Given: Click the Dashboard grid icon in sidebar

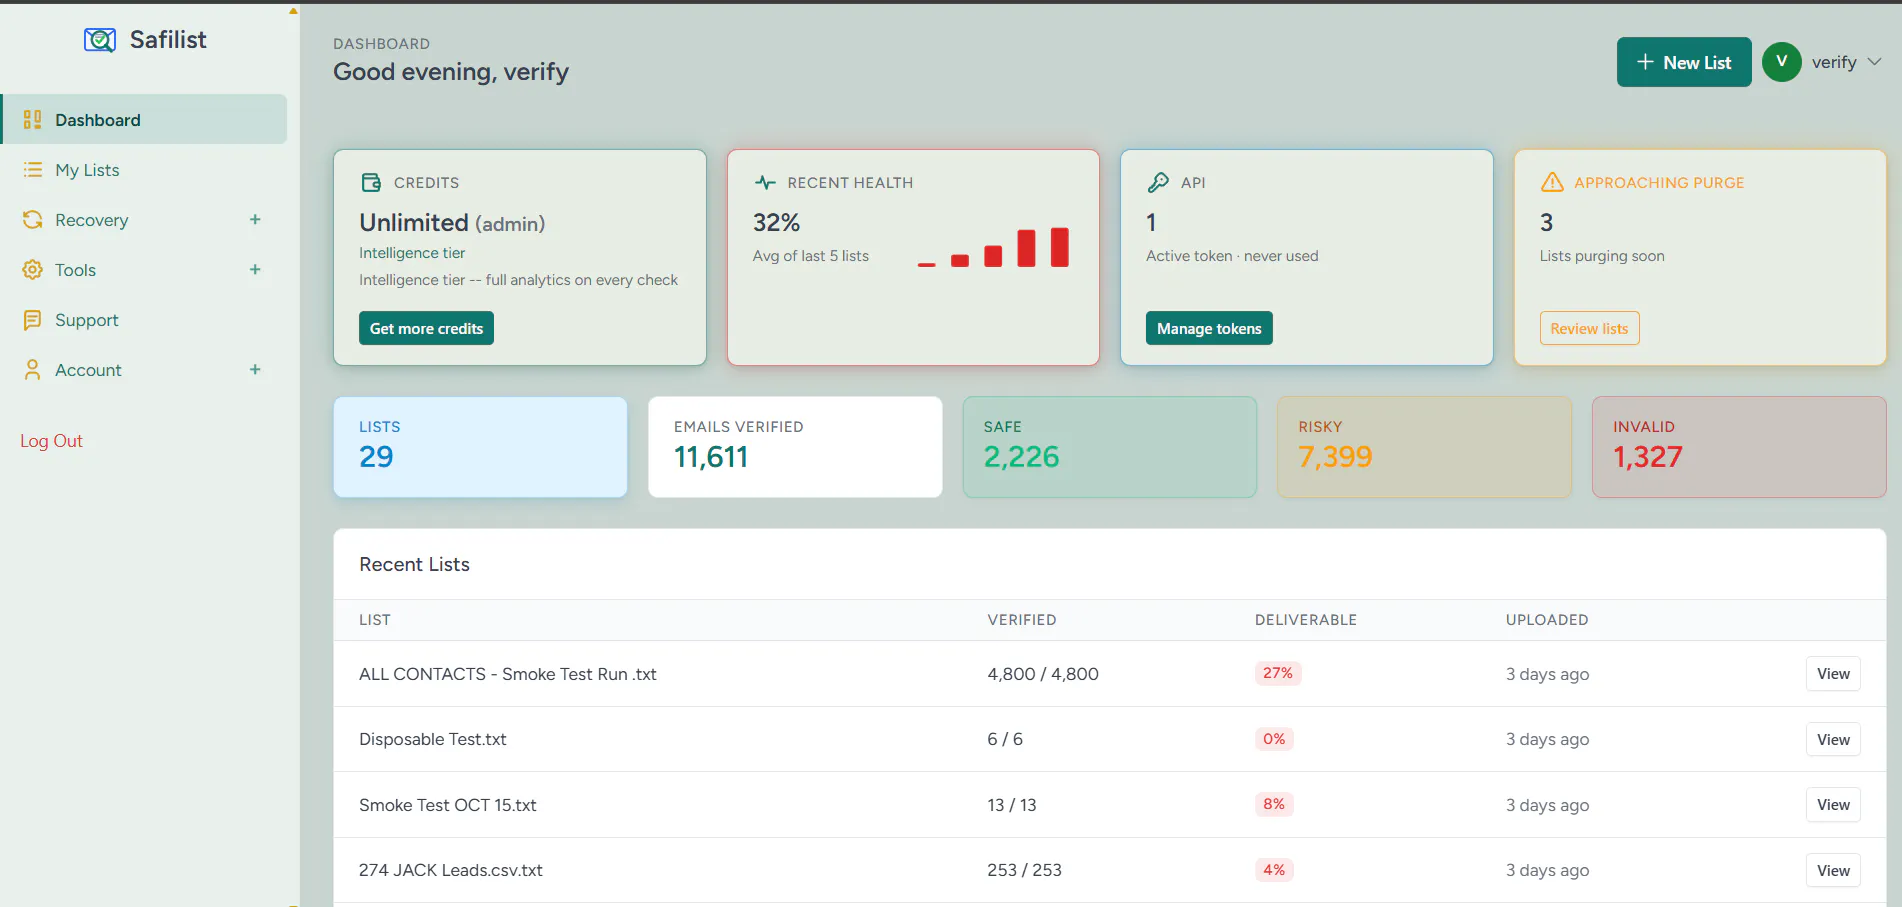Looking at the screenshot, I should click(33, 120).
